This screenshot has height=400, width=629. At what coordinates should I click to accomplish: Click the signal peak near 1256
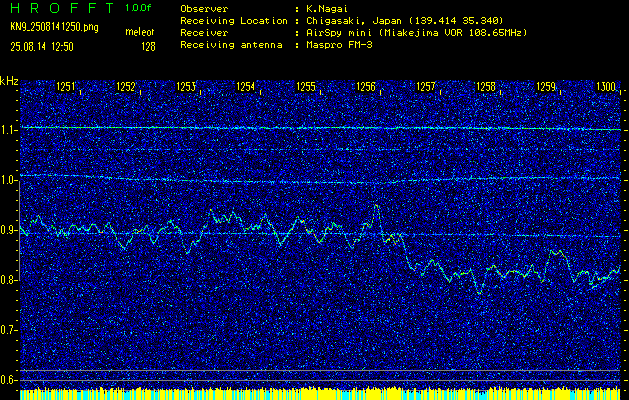376,207
